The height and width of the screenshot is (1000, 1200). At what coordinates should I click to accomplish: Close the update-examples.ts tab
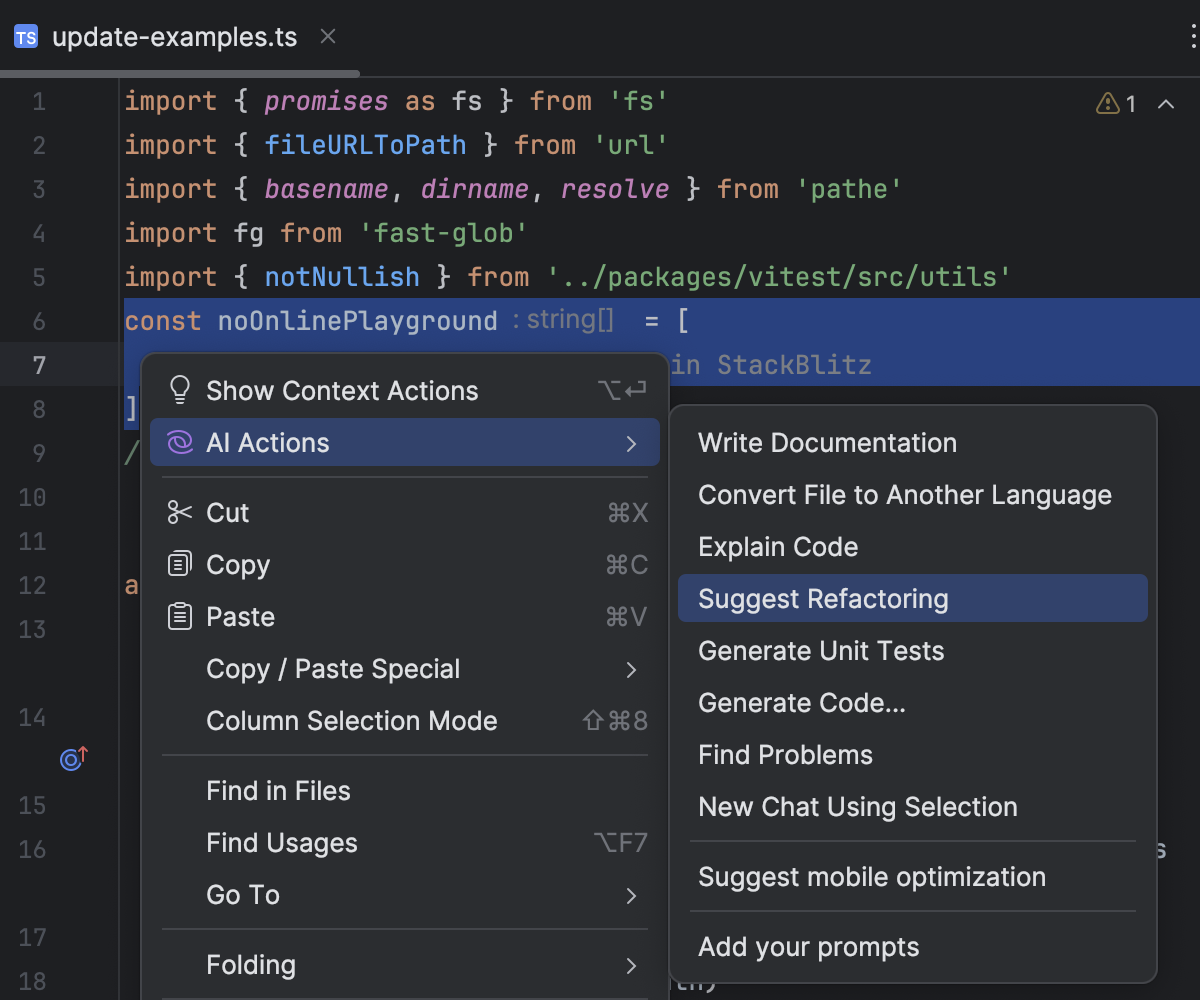(328, 38)
